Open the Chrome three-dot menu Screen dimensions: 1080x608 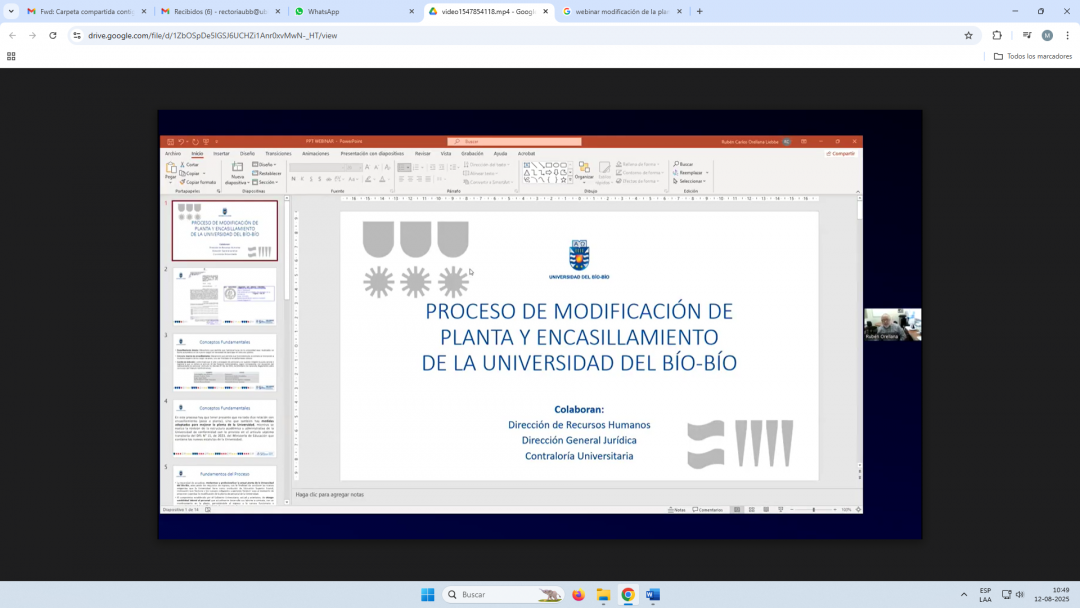(x=1067, y=35)
